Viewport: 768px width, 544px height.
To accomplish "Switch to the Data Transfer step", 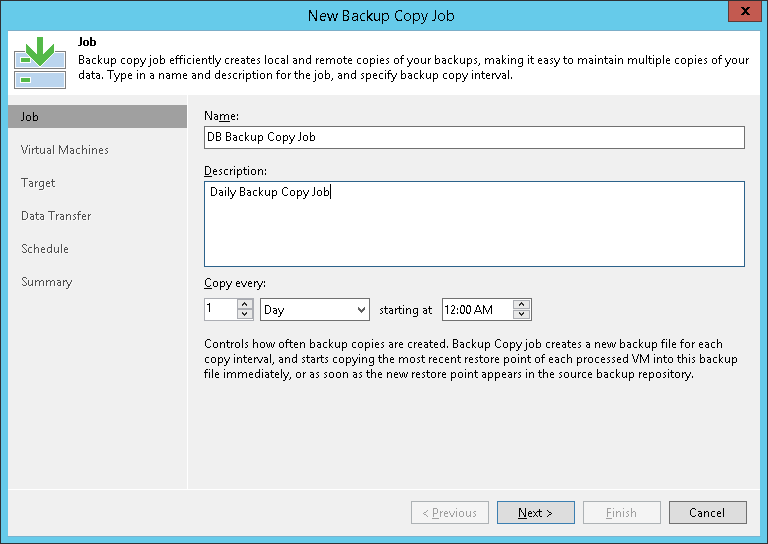I will point(56,216).
